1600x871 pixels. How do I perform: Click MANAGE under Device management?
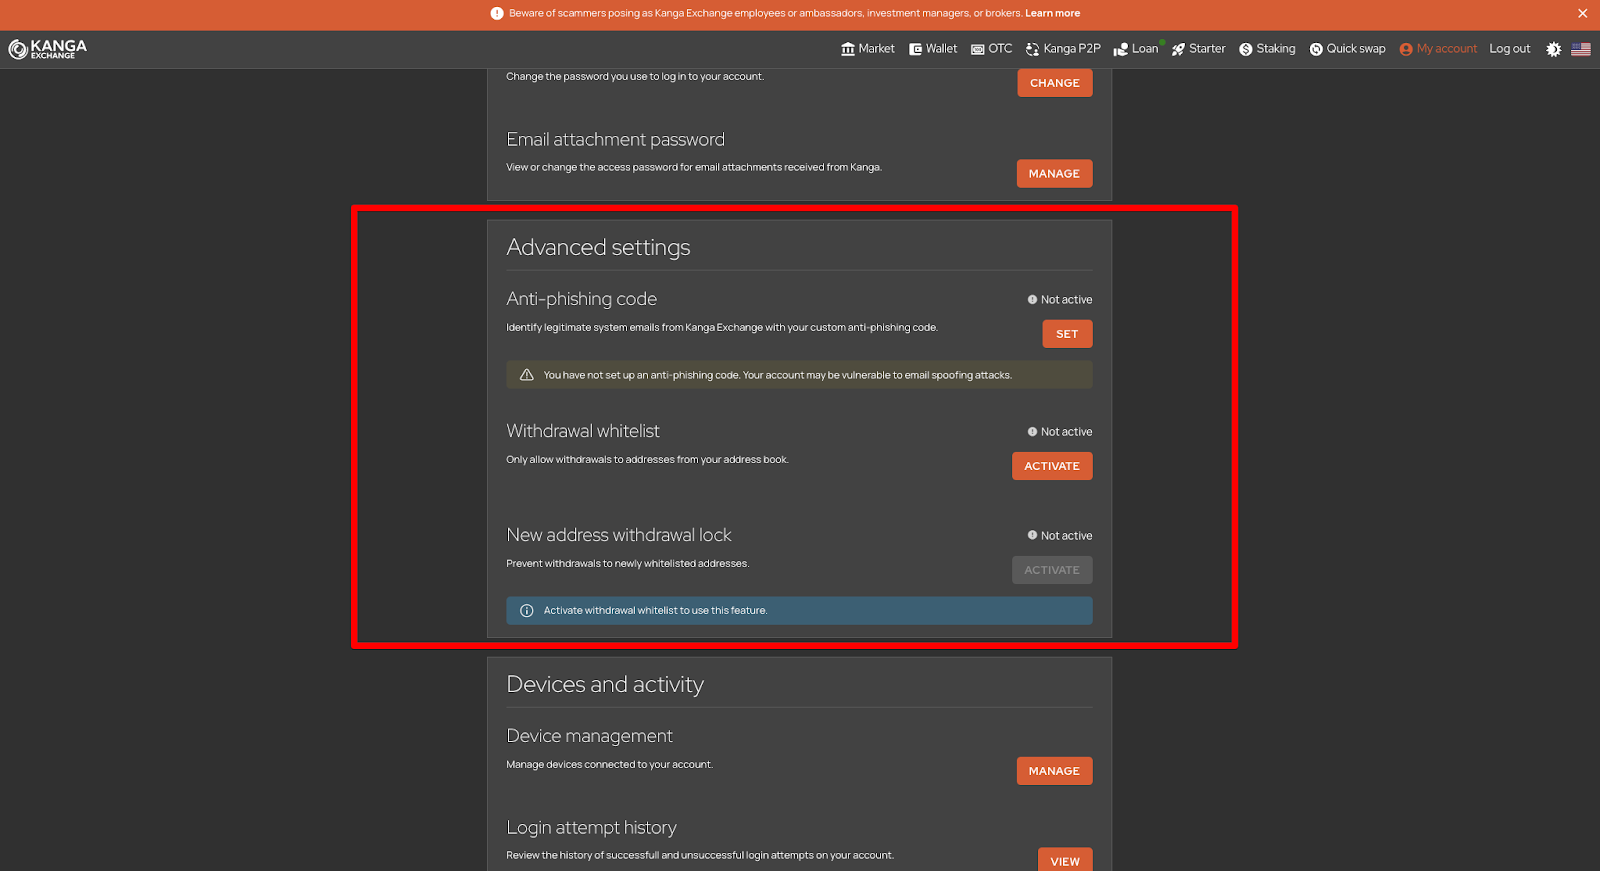(1054, 771)
